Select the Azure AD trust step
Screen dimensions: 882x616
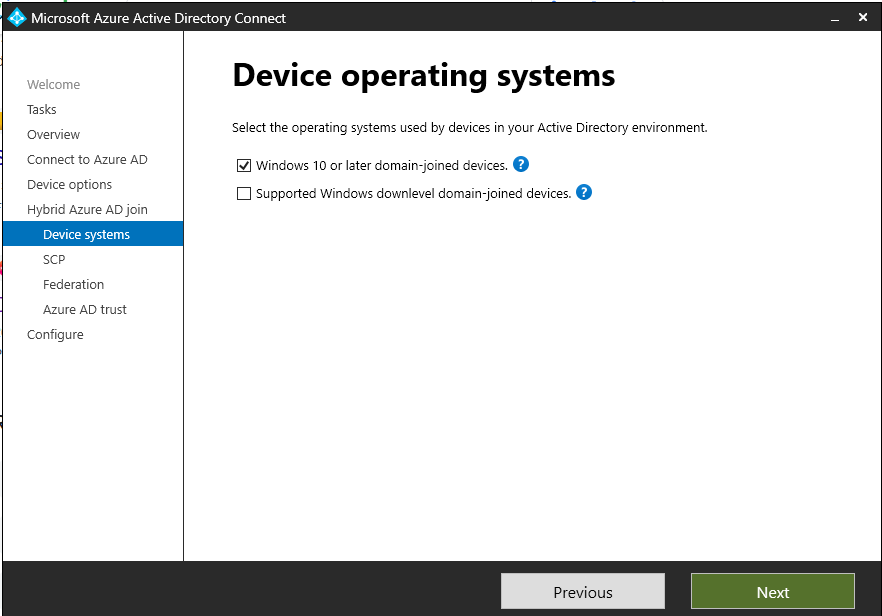tap(85, 310)
